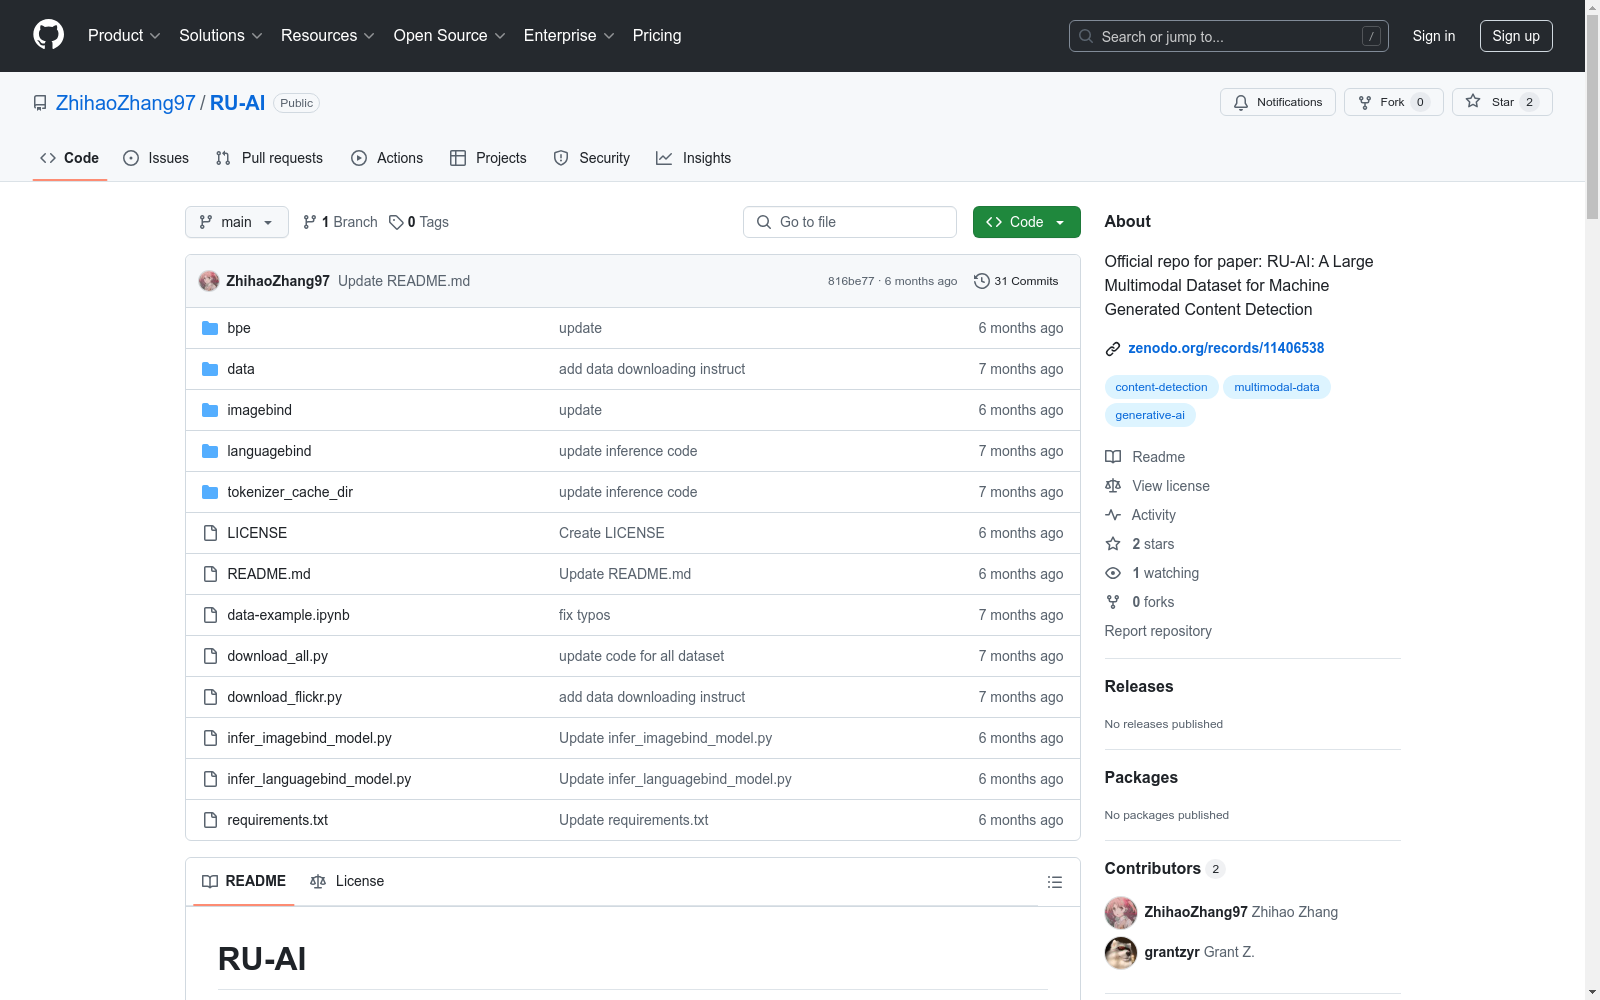Click the Sign up button
This screenshot has height=1000, width=1600.
coord(1516,36)
